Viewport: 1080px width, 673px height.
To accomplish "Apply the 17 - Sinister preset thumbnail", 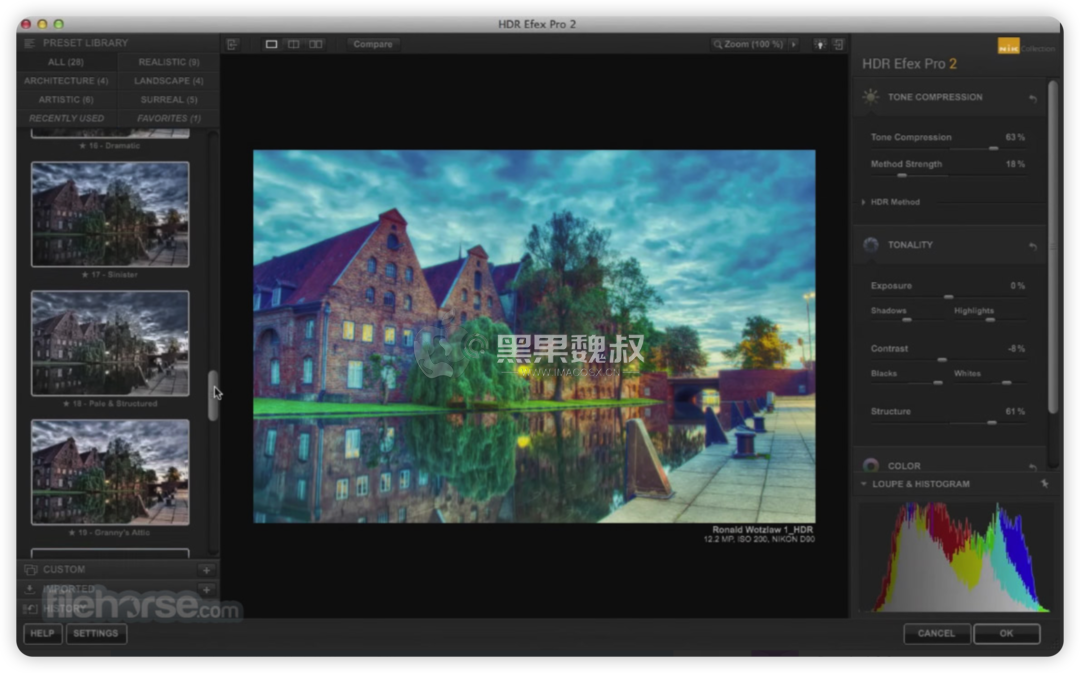I will click(x=110, y=214).
